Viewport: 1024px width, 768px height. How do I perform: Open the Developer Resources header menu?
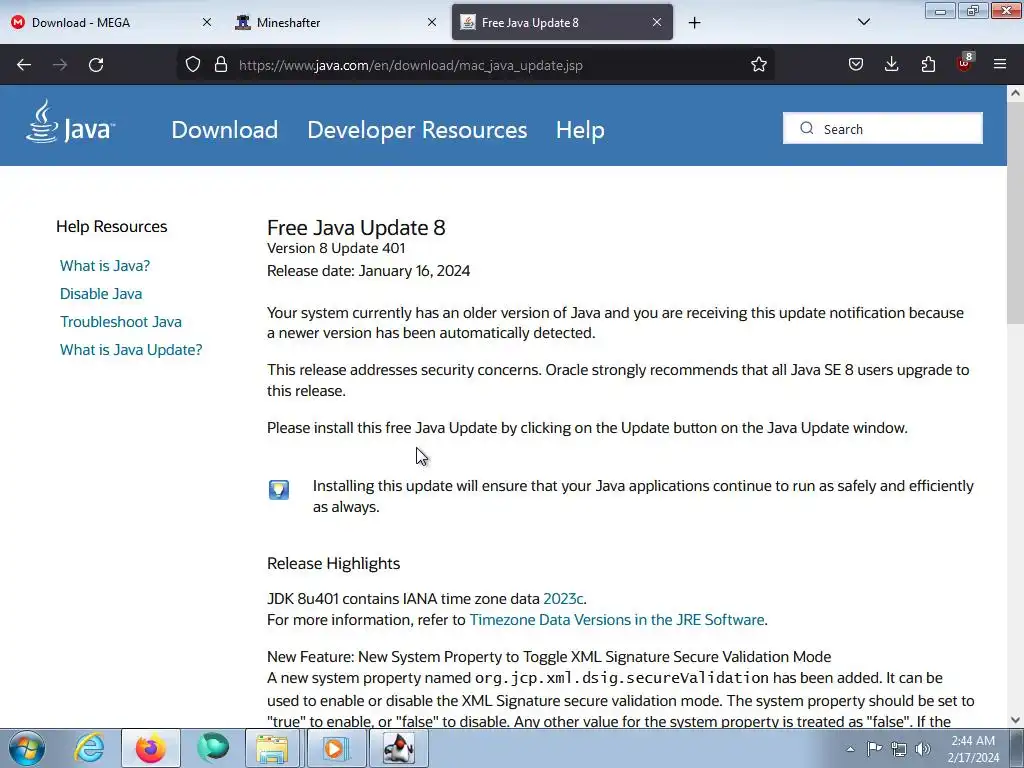(417, 129)
